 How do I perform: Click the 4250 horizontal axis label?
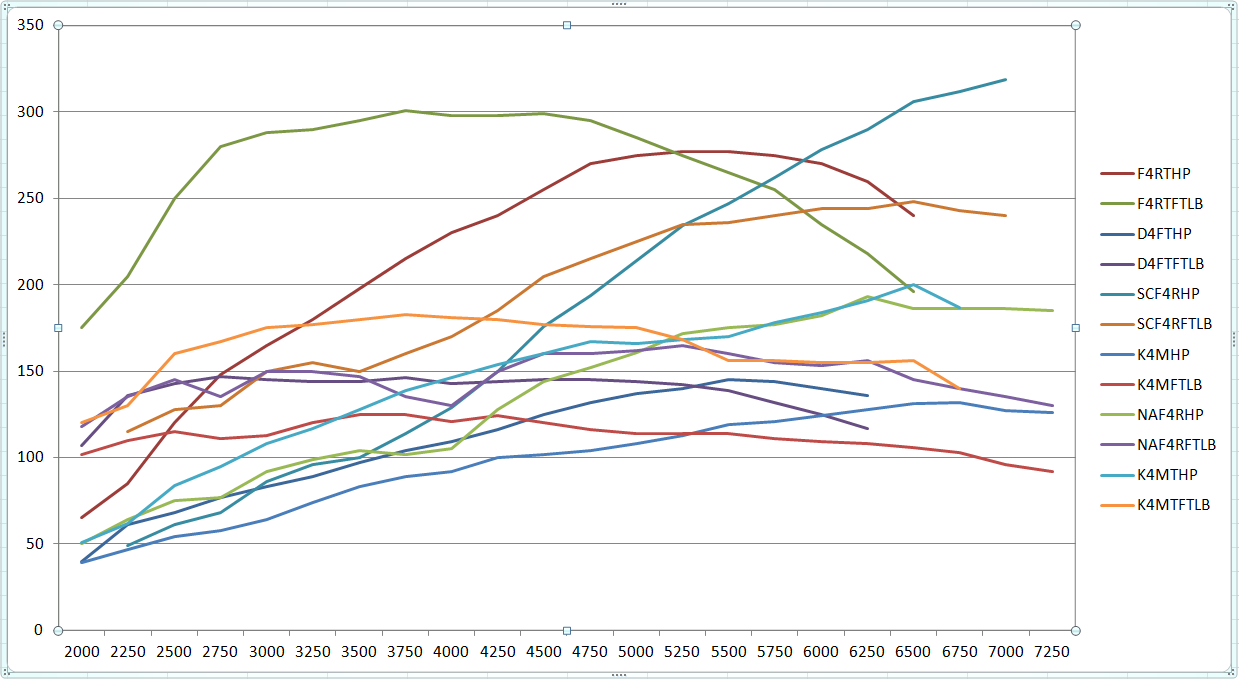coord(498,651)
